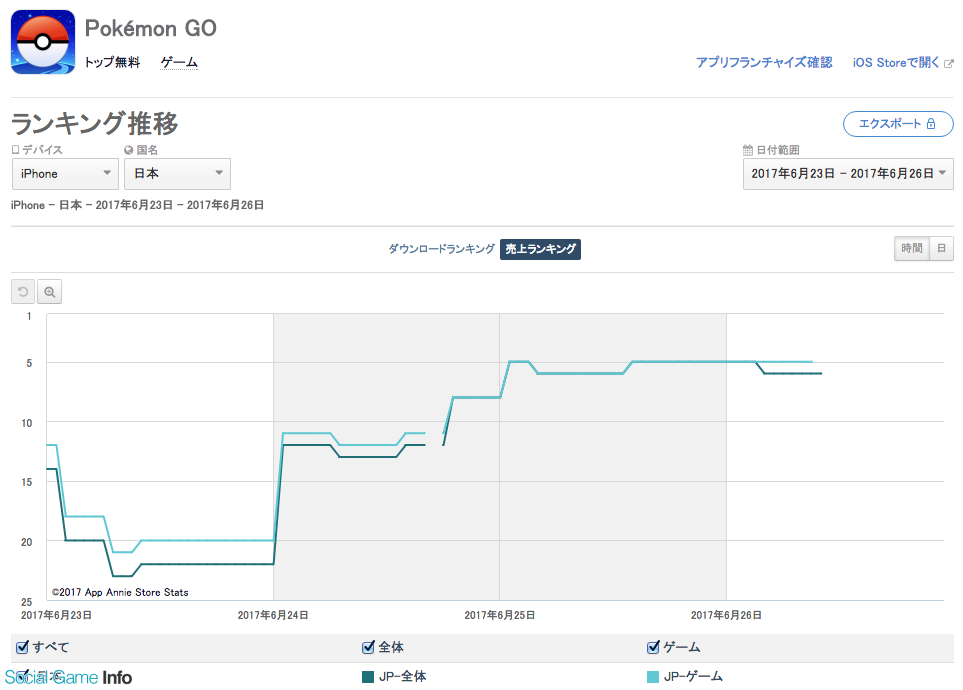
Task: Click the JP-ゲーム legend label
Action: pyautogui.click(x=693, y=676)
